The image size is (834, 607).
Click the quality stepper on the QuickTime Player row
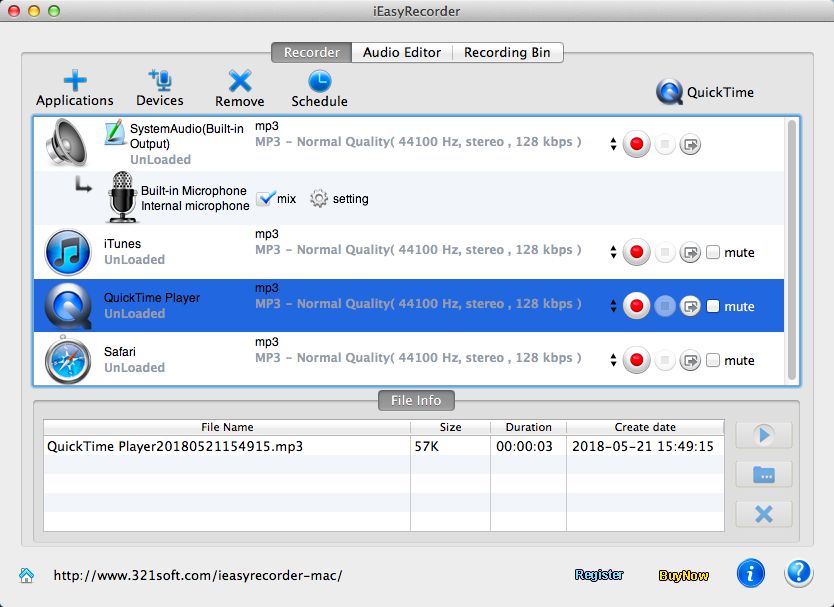[613, 306]
